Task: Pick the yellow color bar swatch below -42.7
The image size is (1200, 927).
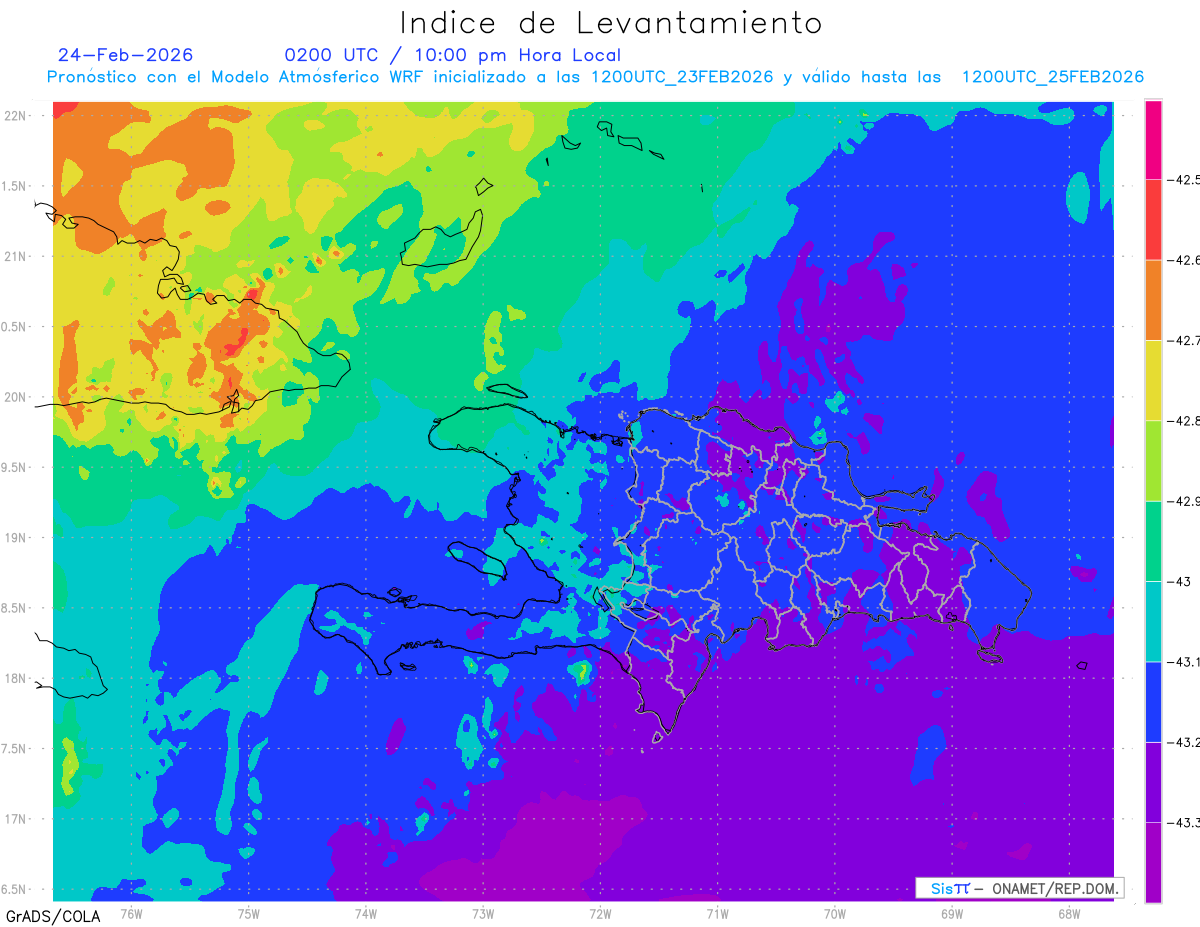Action: pyautogui.click(x=1153, y=381)
